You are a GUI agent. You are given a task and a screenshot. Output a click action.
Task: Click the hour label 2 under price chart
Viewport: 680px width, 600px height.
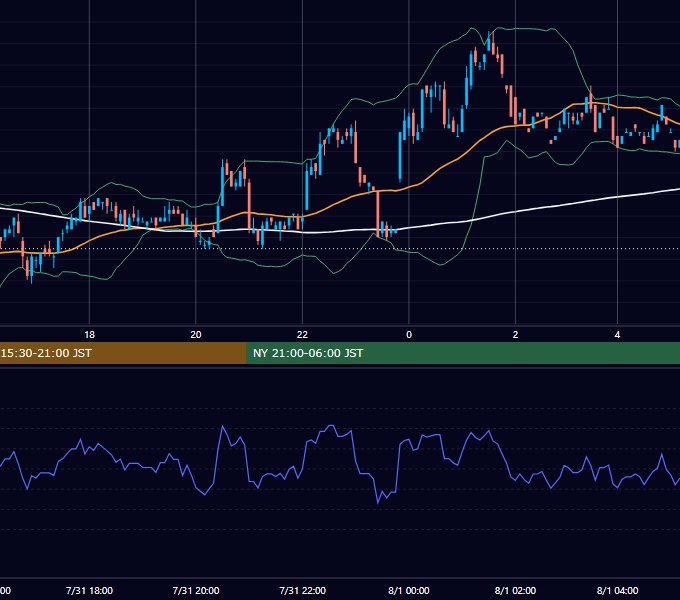(515, 335)
